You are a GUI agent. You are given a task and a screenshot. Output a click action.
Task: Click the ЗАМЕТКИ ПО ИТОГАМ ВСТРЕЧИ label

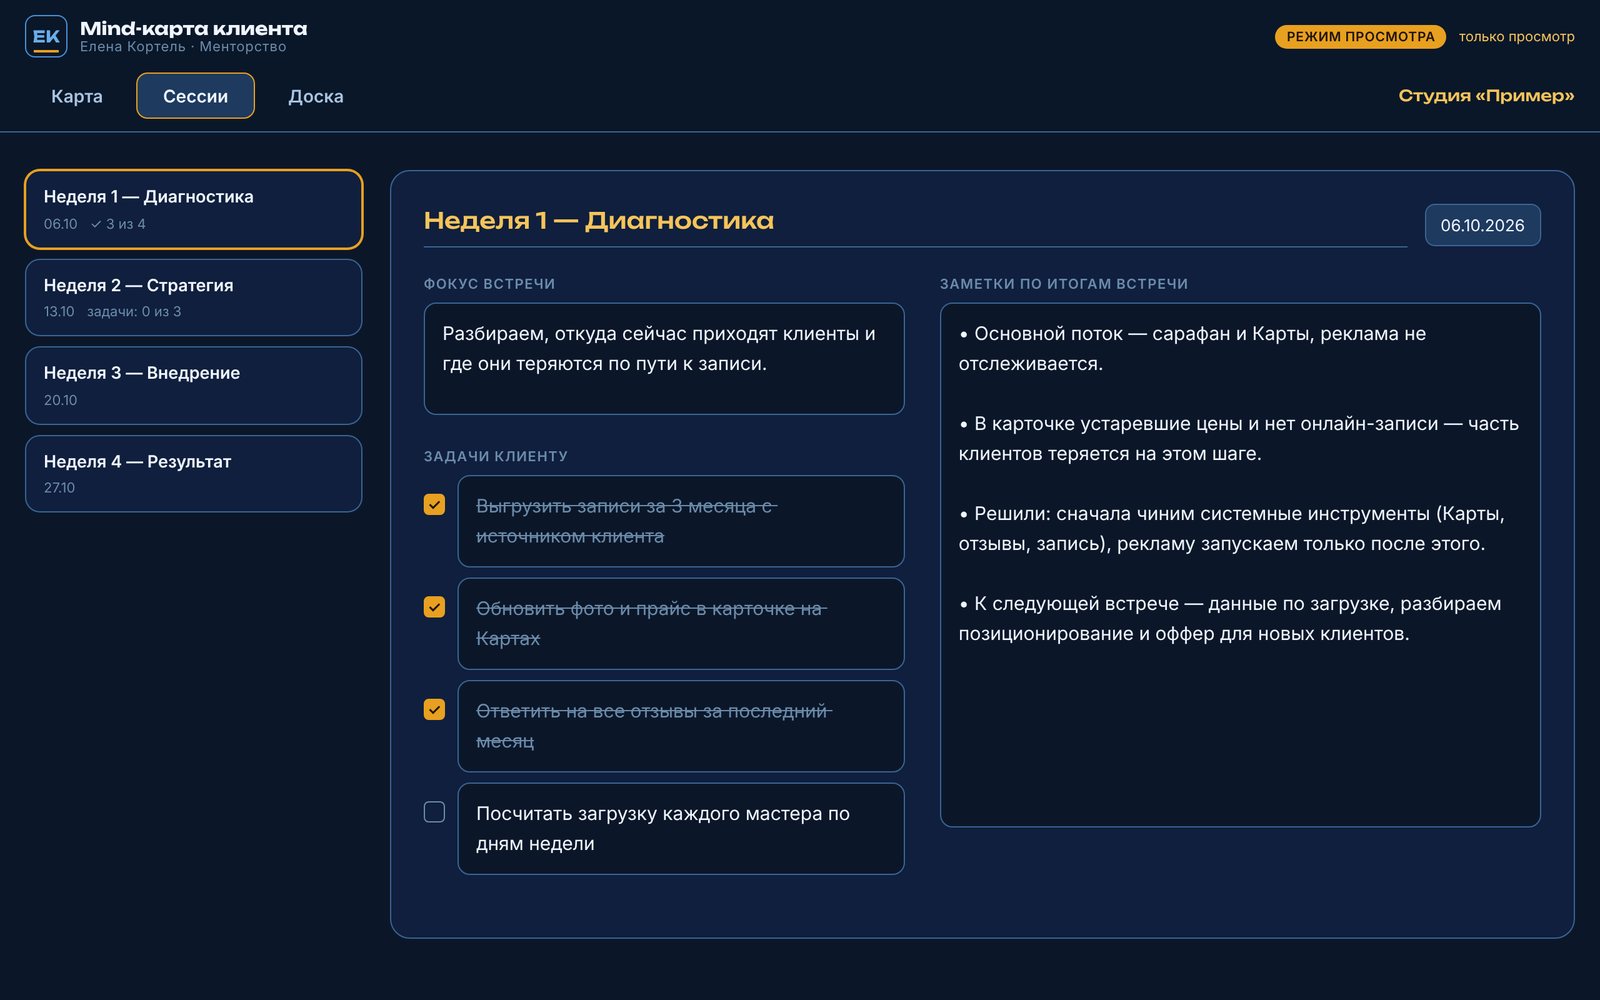point(1064,284)
